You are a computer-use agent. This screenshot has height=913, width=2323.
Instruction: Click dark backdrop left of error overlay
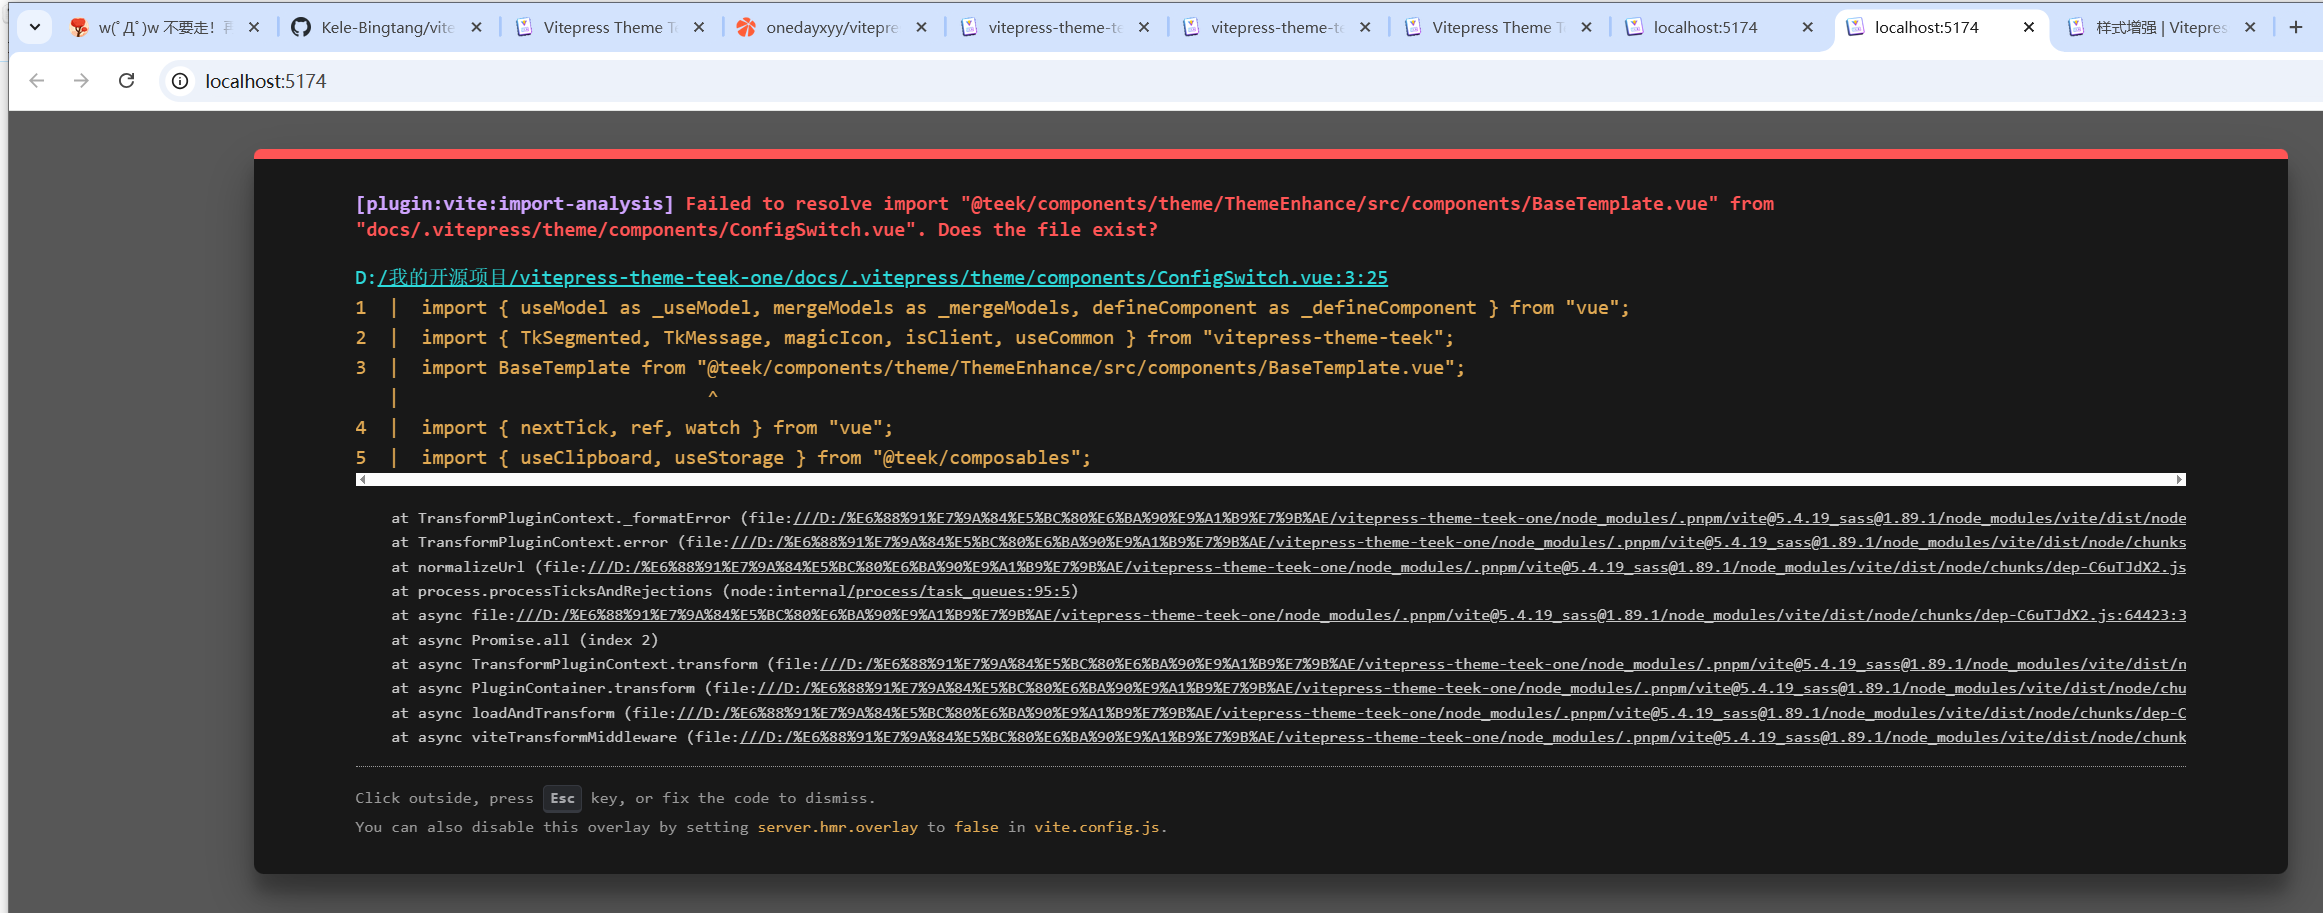[x=130, y=500]
